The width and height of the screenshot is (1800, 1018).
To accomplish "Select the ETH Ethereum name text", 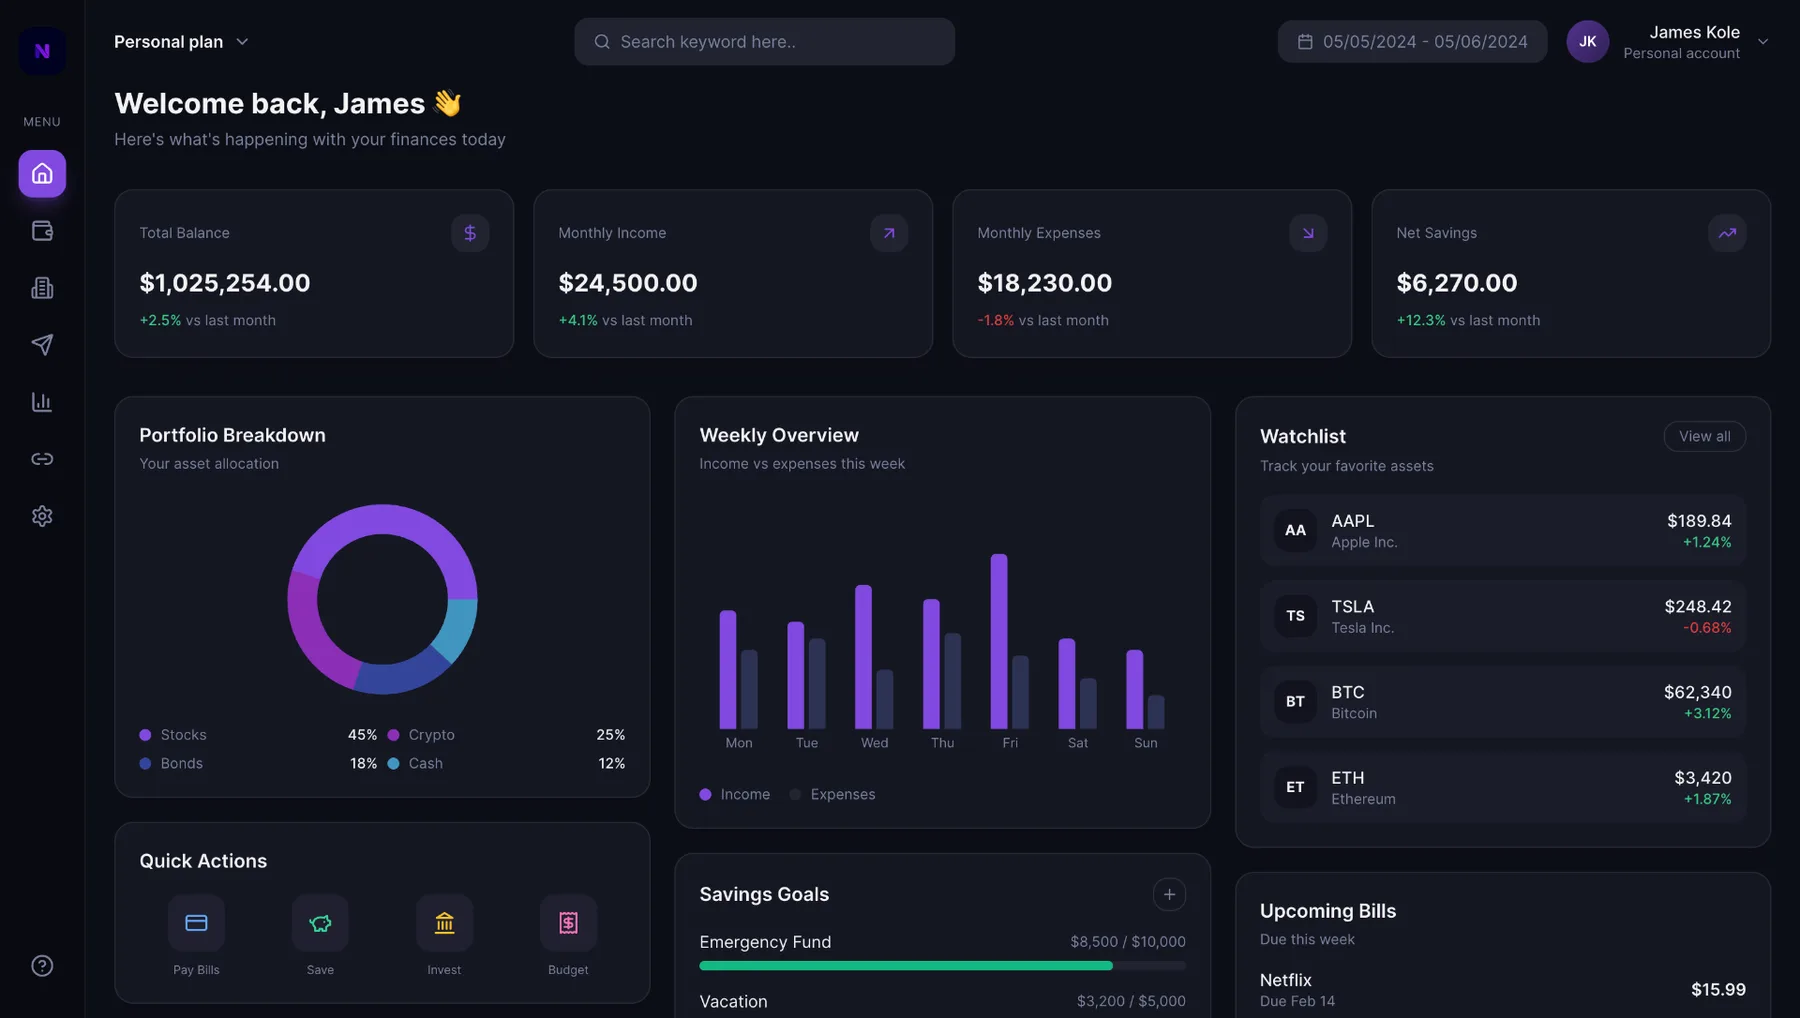I will pos(1363,799).
